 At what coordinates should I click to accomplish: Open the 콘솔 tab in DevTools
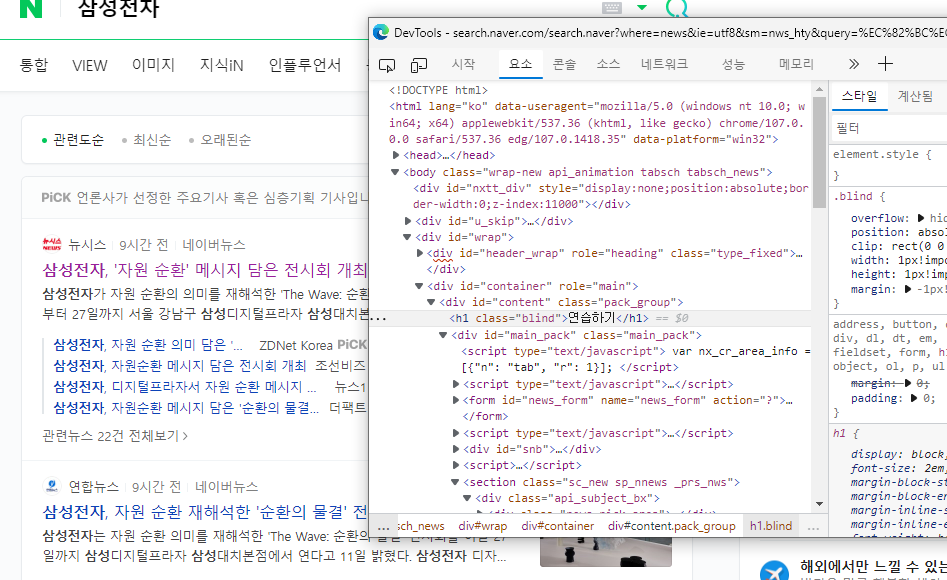pyautogui.click(x=564, y=64)
